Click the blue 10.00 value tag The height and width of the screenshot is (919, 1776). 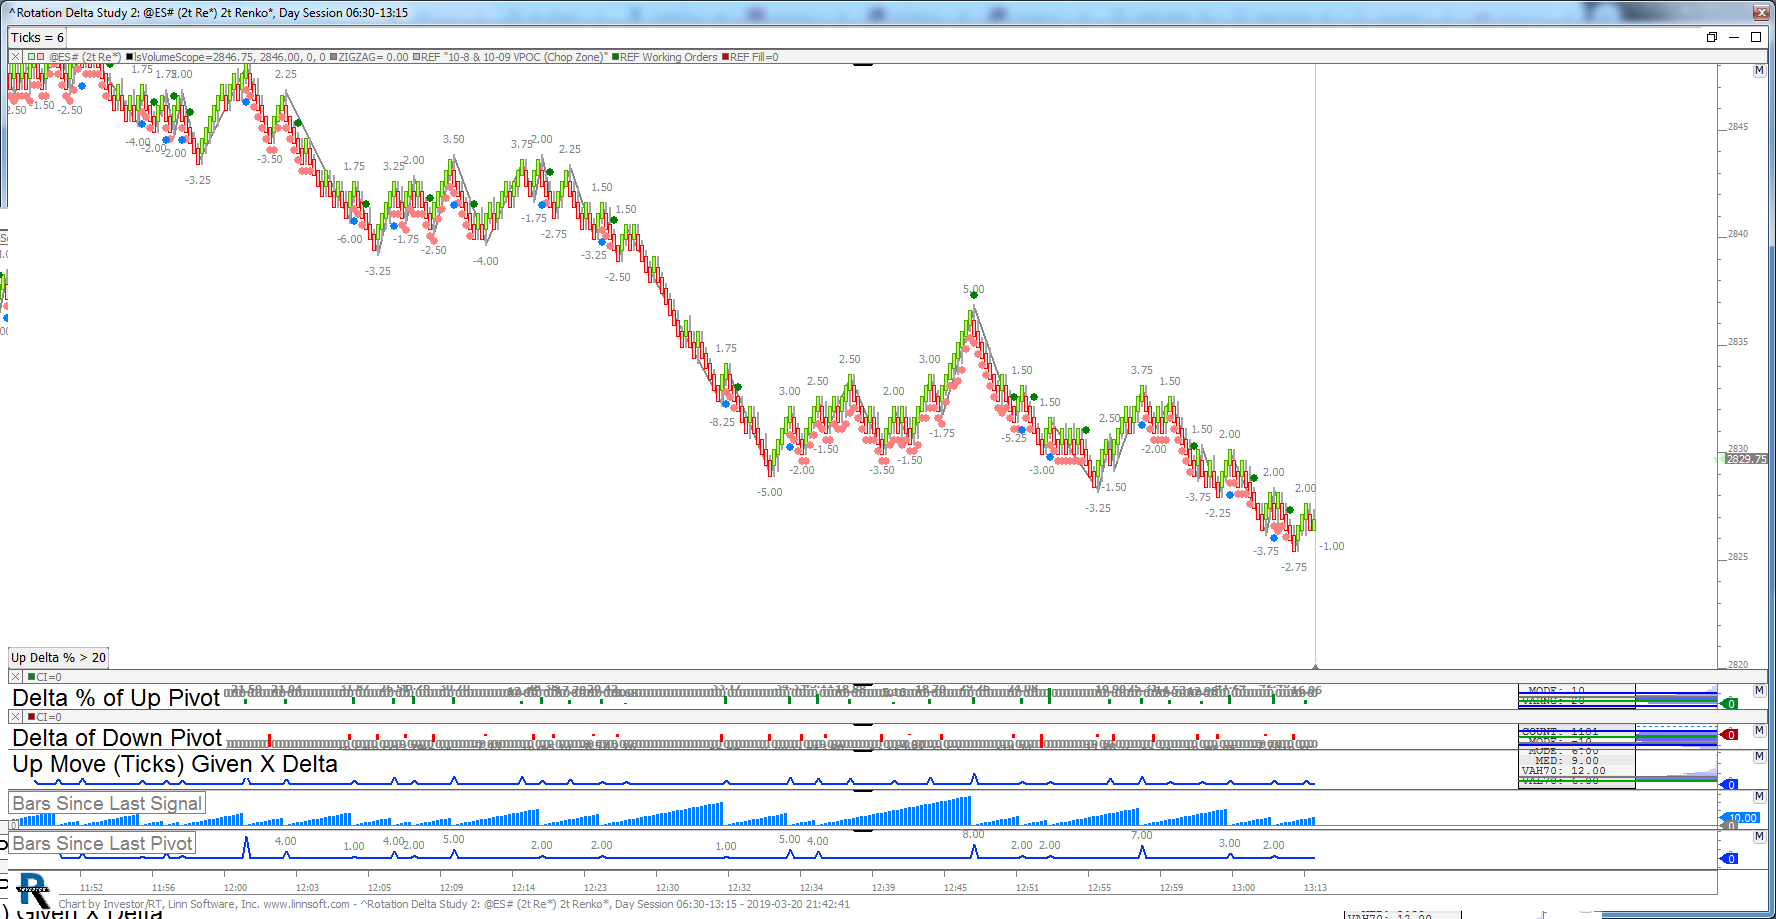(1742, 817)
